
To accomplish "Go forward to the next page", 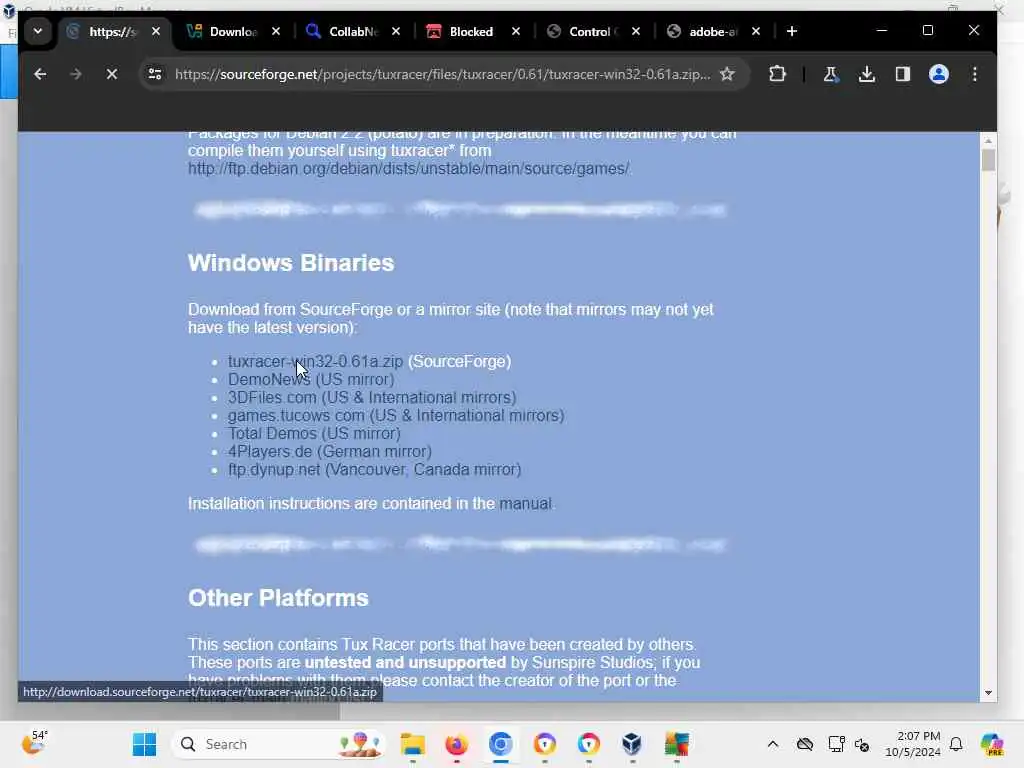I will pos(76,74).
